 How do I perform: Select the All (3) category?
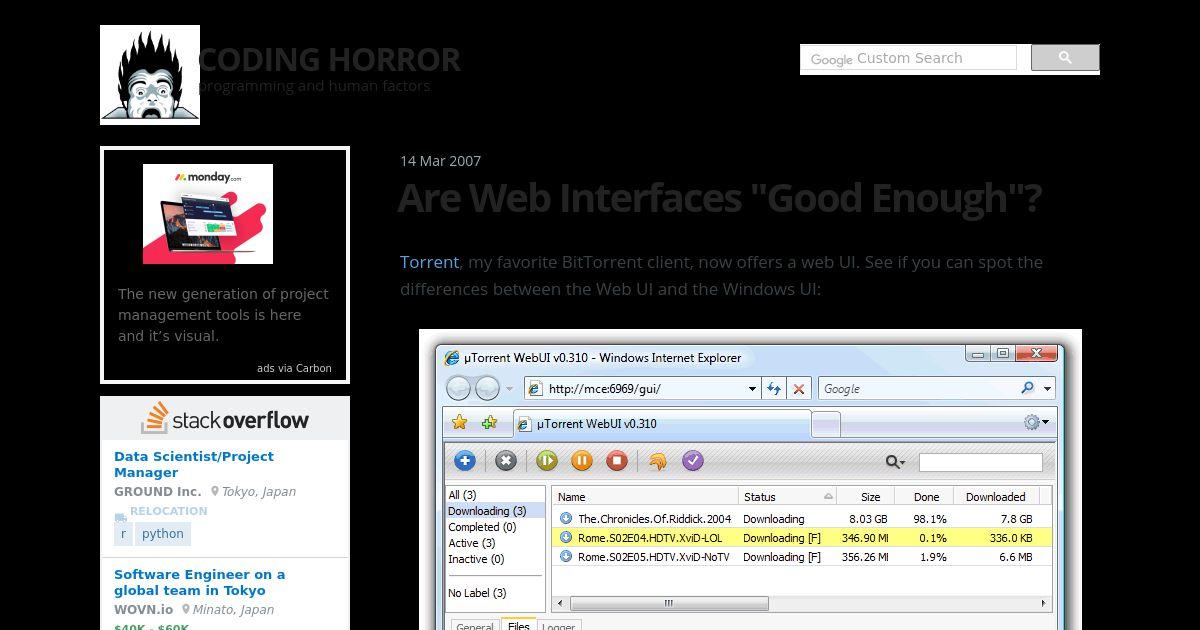coord(496,495)
